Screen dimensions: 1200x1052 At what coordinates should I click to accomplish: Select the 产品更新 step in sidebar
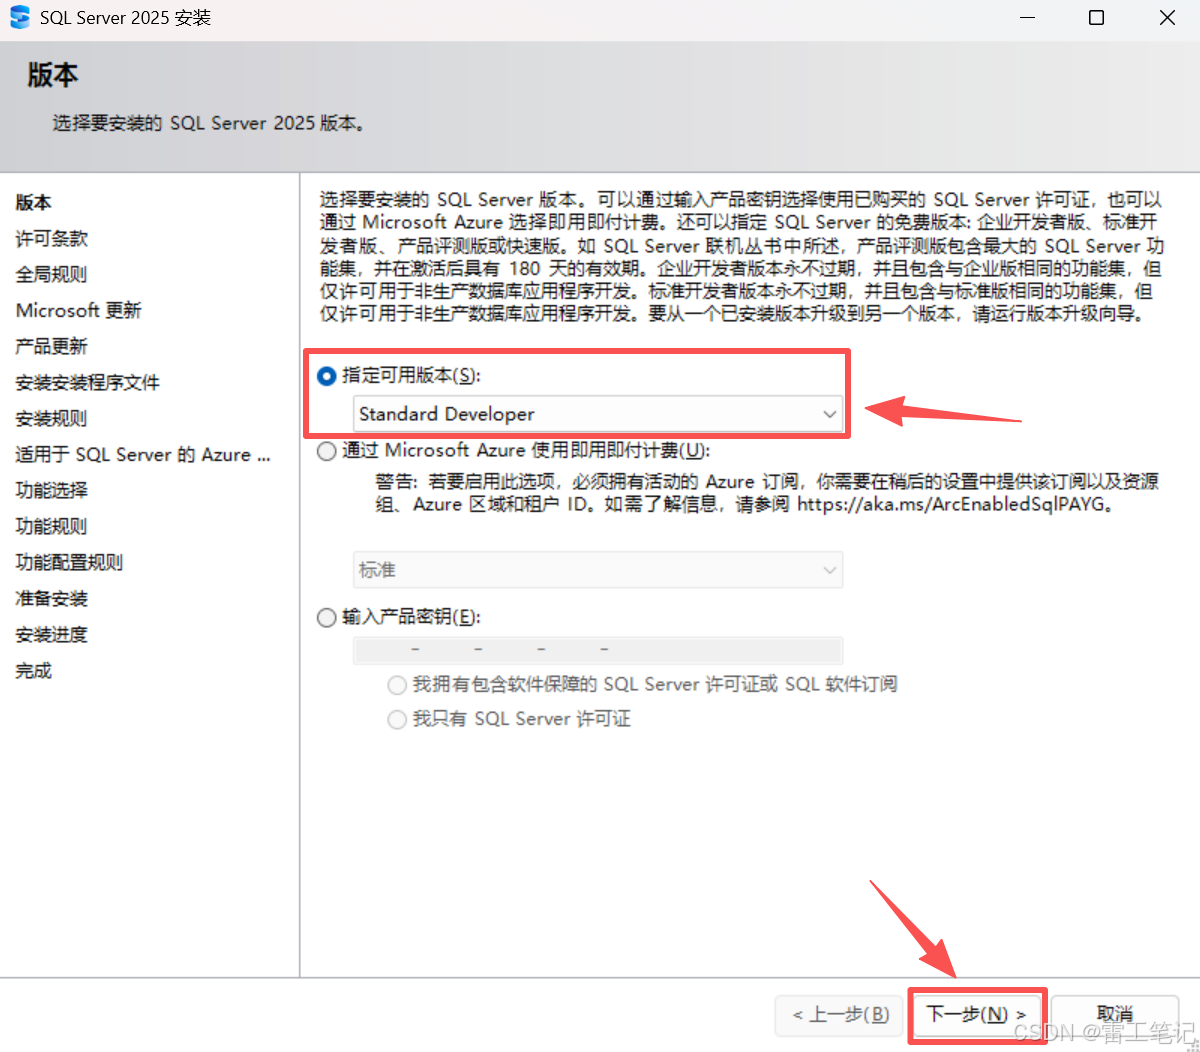52,347
